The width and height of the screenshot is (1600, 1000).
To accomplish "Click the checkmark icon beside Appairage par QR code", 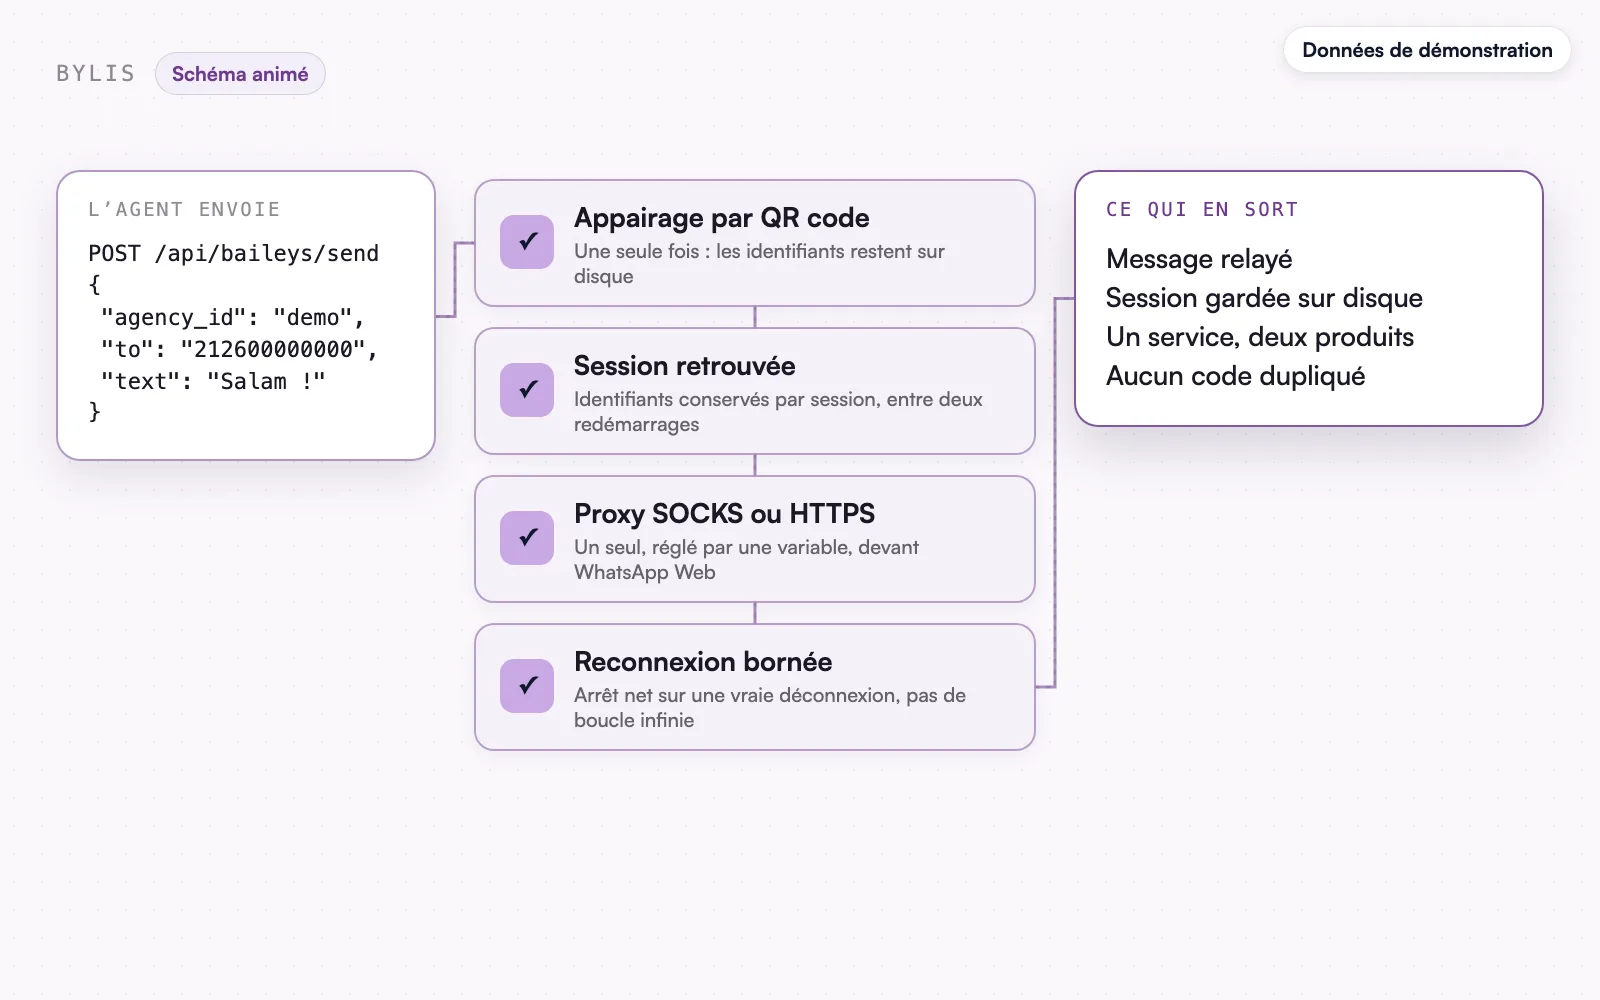I will pos(527,242).
